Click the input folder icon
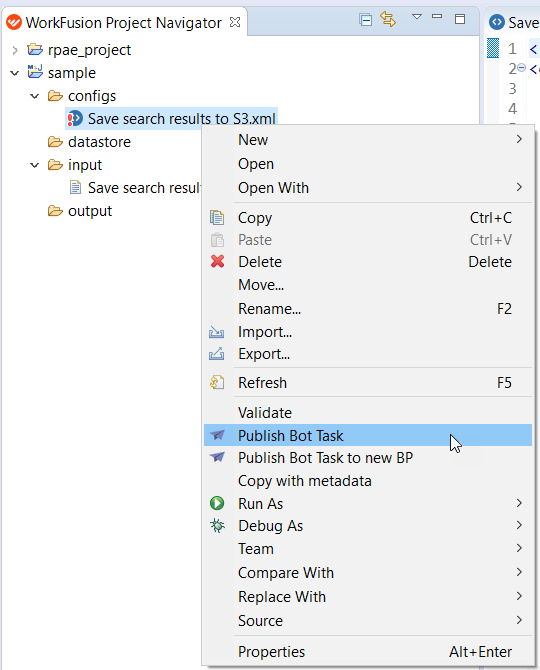This screenshot has height=670, width=540. [x=55, y=165]
